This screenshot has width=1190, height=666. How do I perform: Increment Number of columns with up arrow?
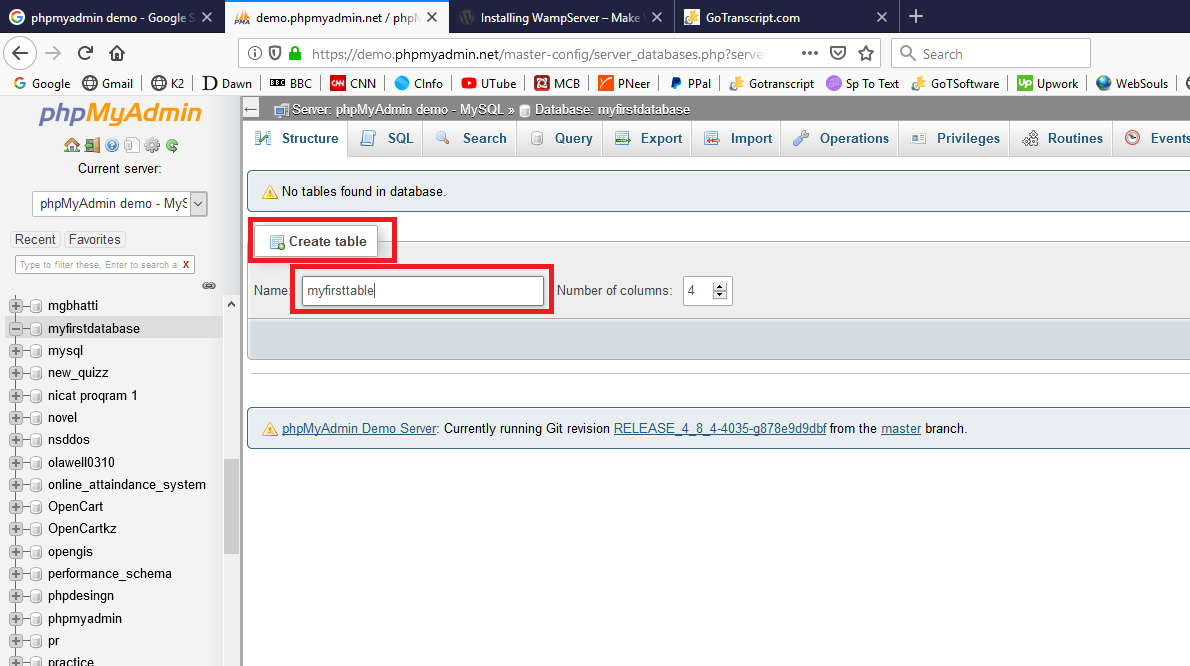pyautogui.click(x=718, y=285)
